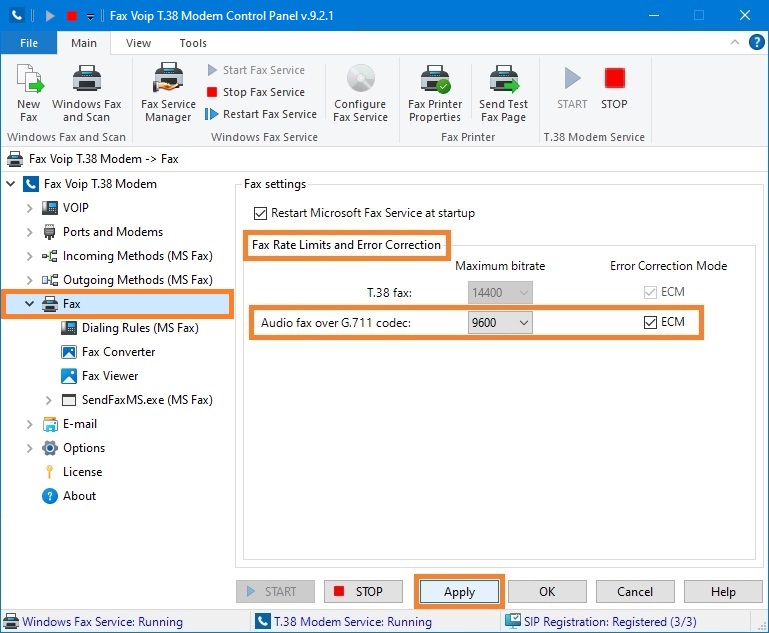Viewport: 769px width, 633px height.
Task: Click the bottom STOP button
Action: click(x=363, y=592)
